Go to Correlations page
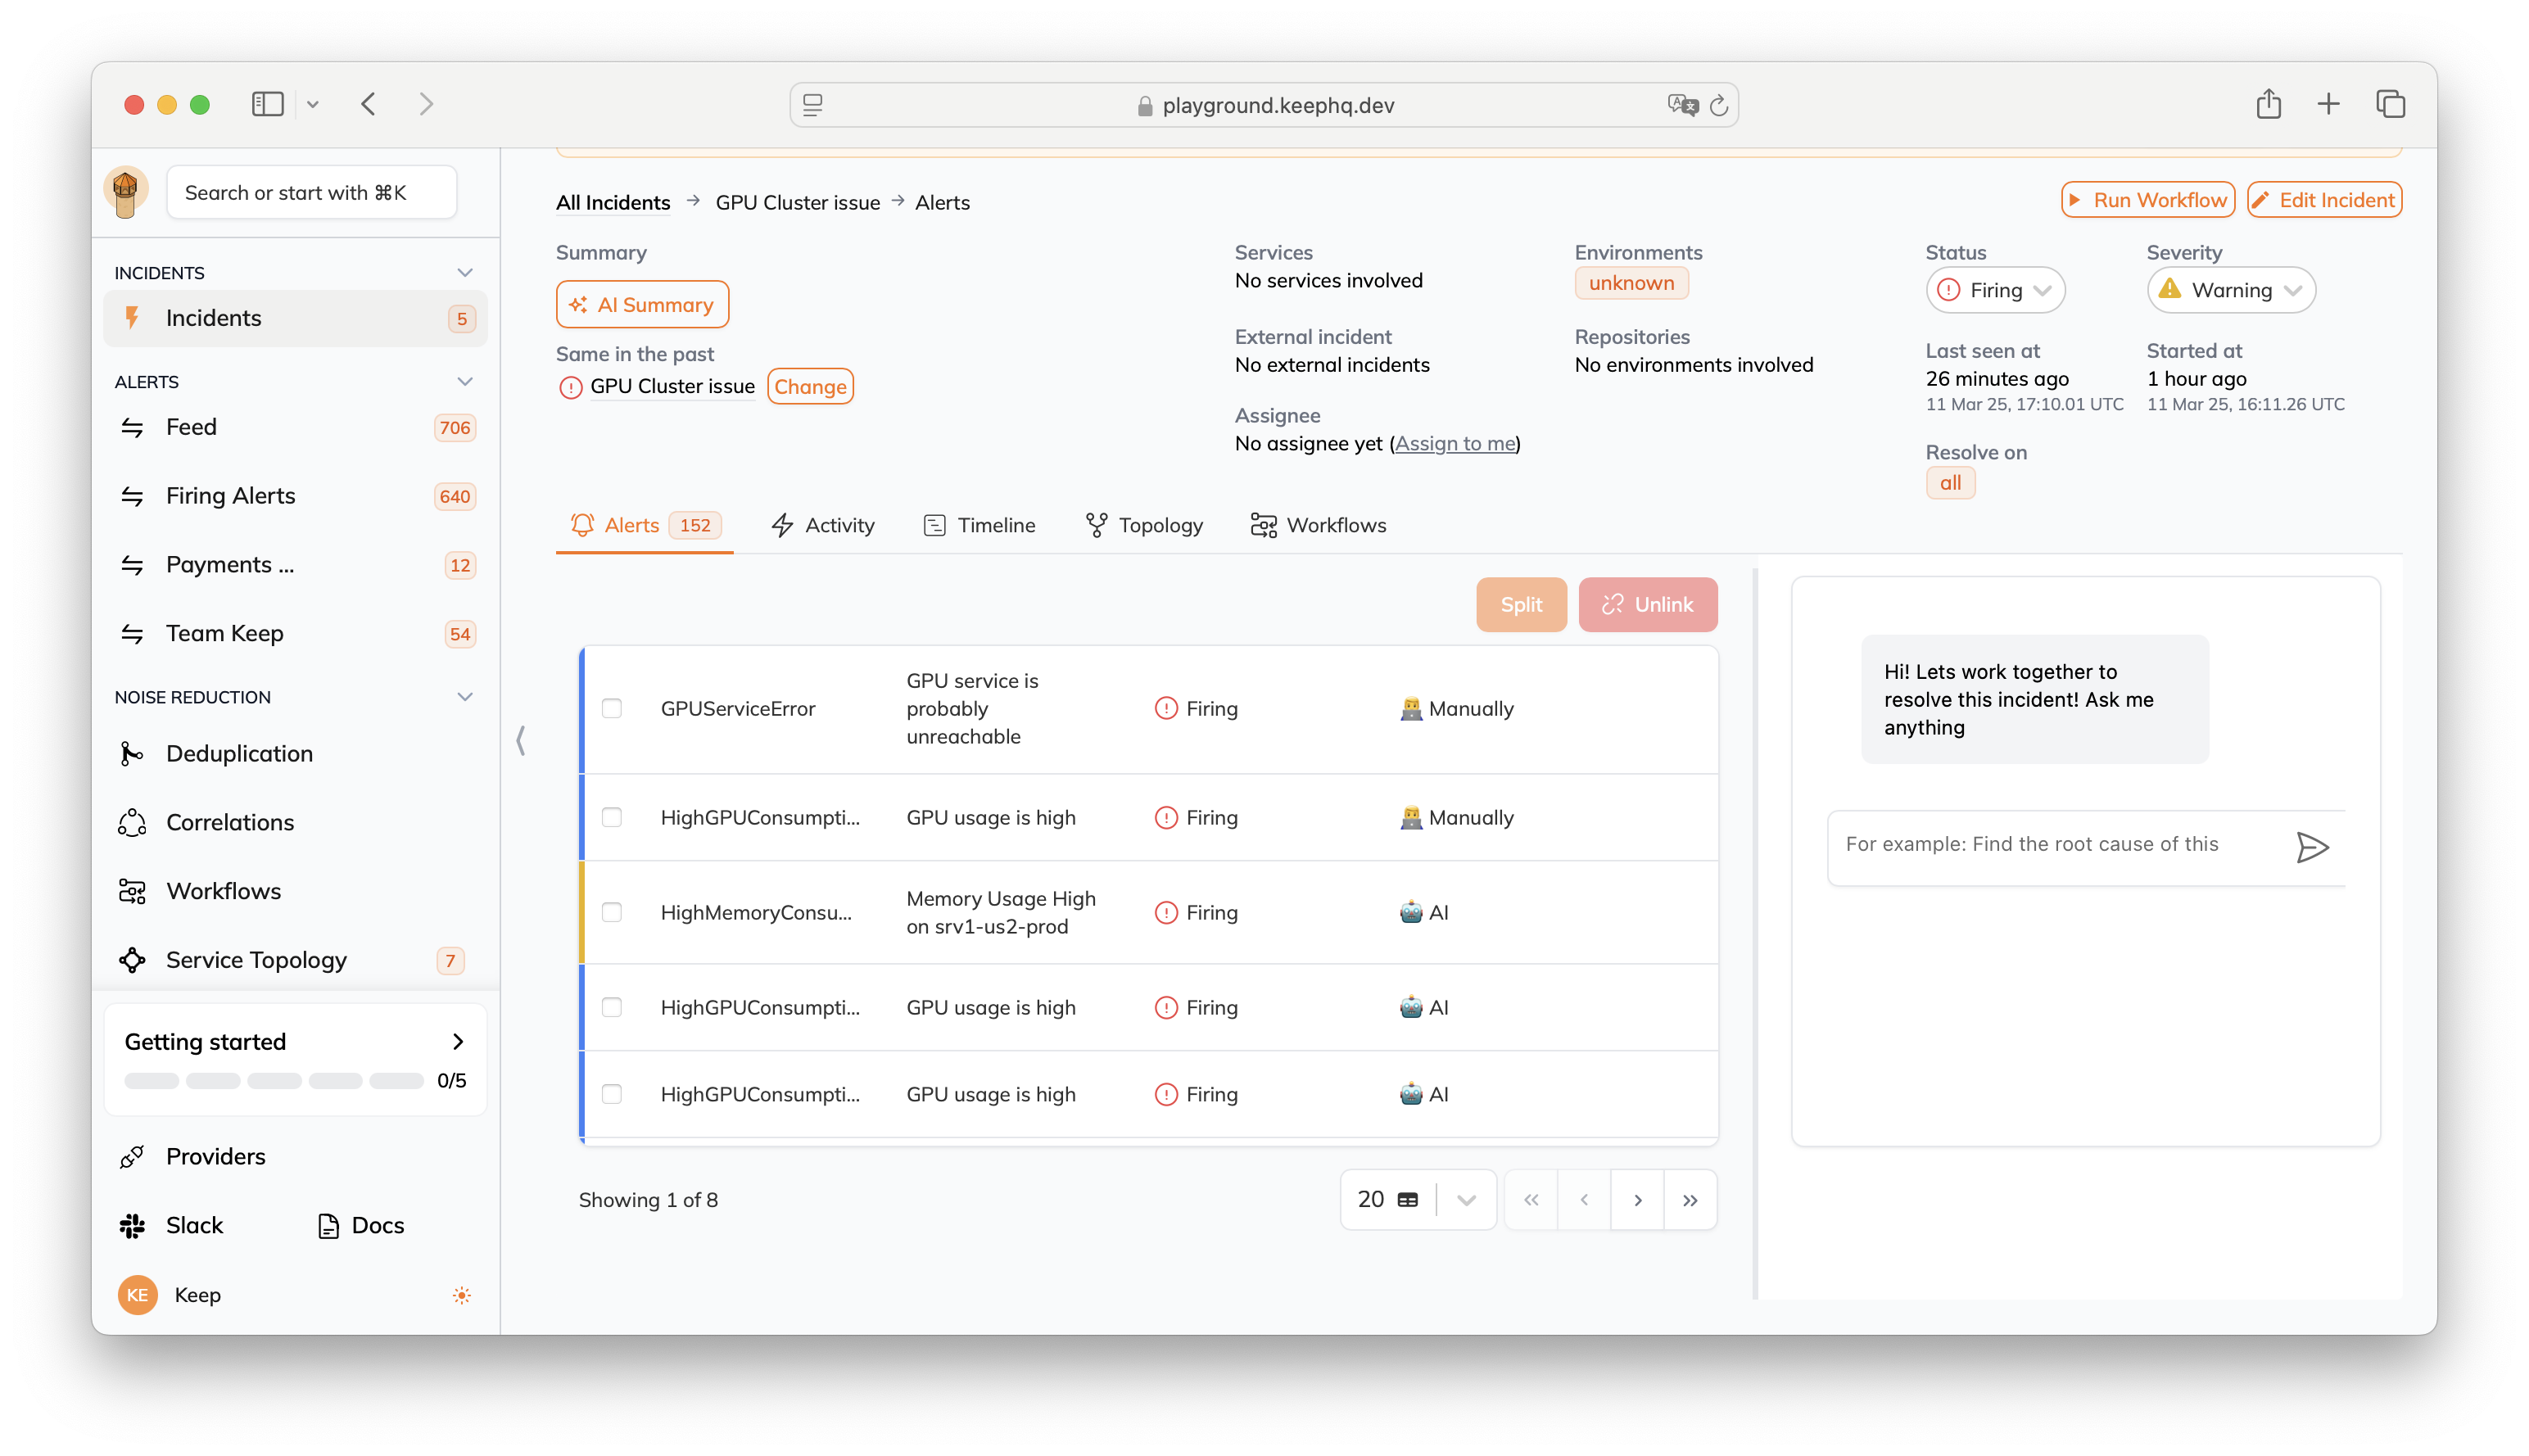The width and height of the screenshot is (2529, 1456). tap(295, 823)
